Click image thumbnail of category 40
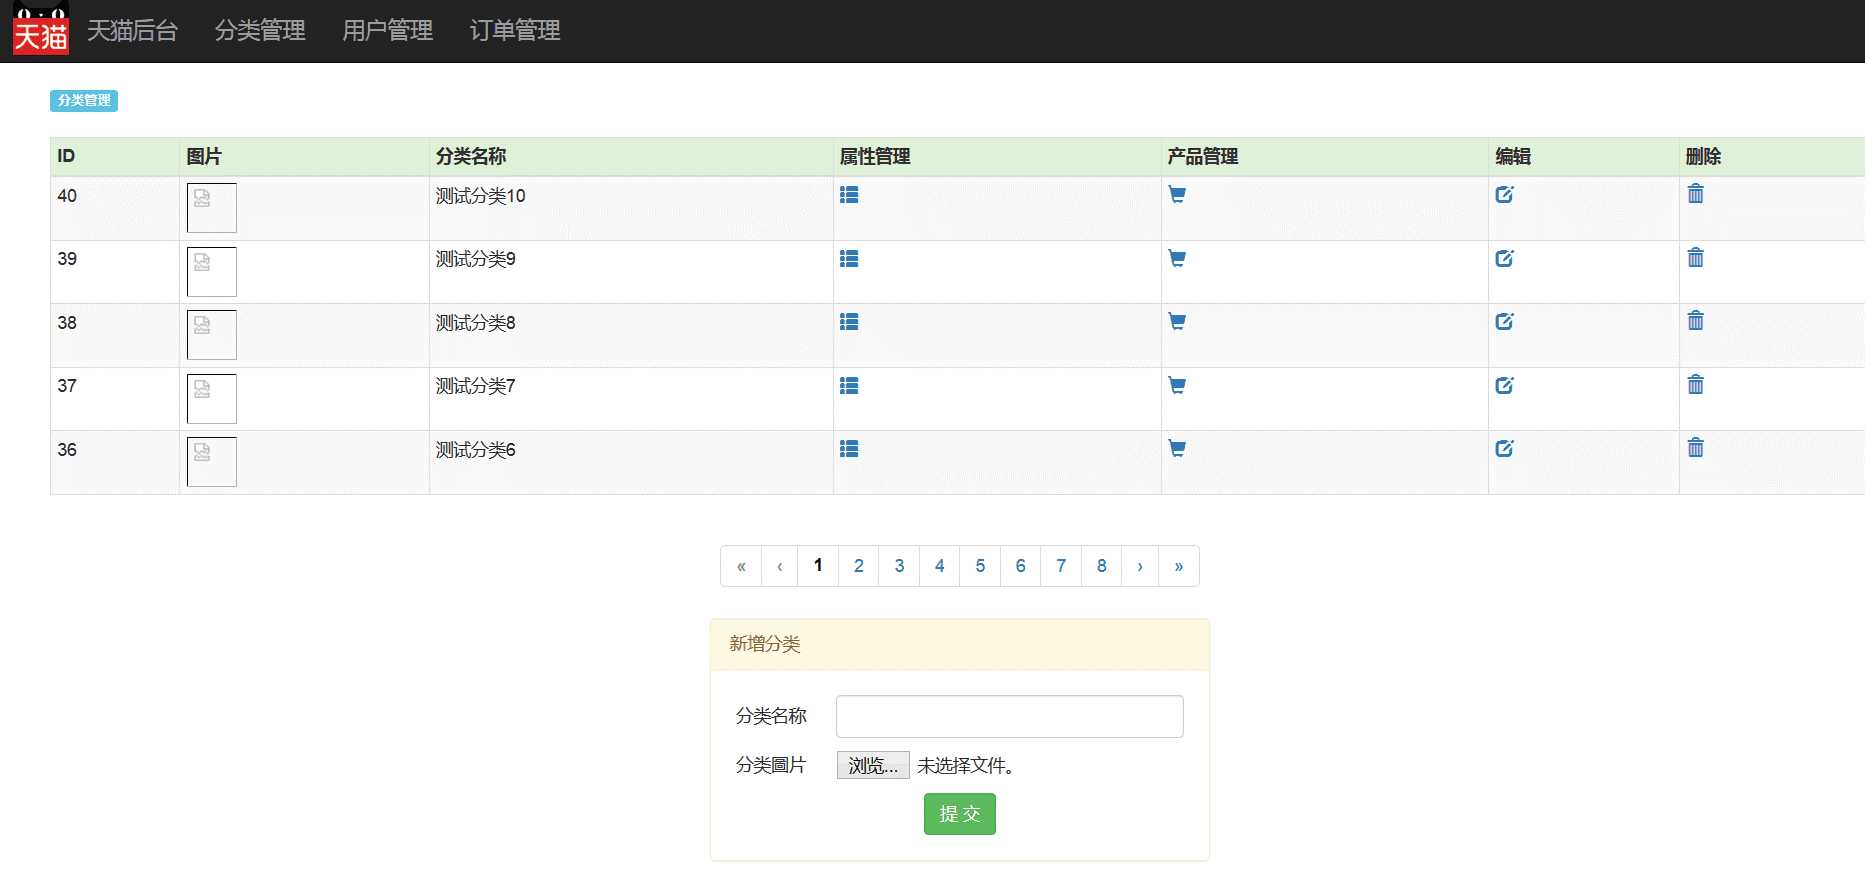The height and width of the screenshot is (873, 1865). coord(212,208)
